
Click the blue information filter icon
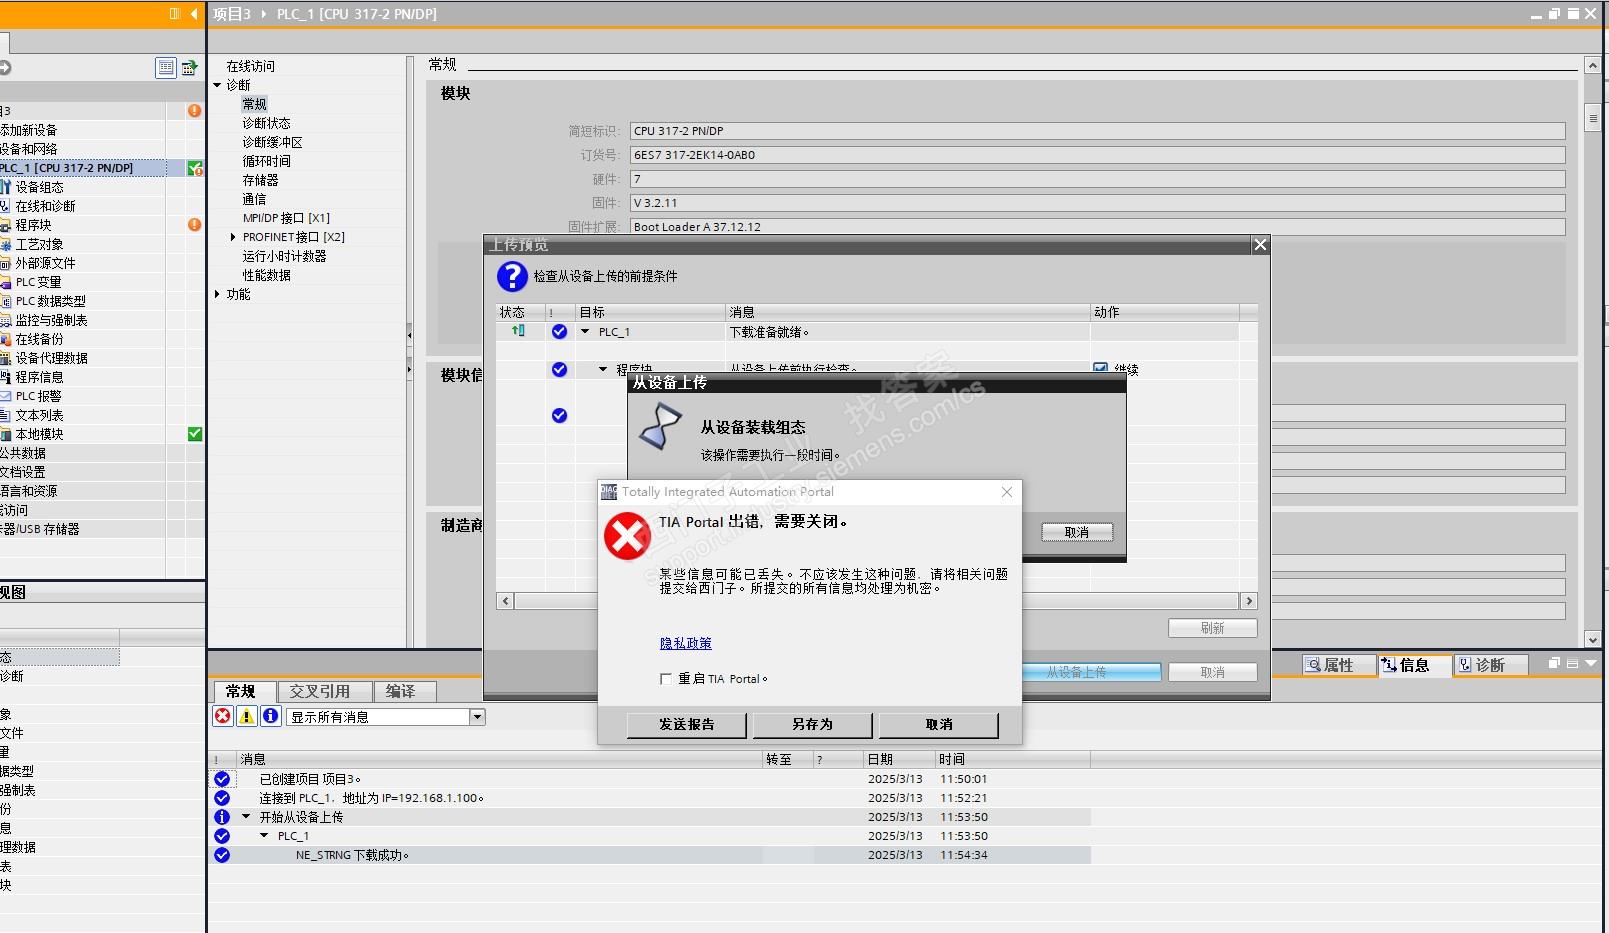tap(270, 716)
